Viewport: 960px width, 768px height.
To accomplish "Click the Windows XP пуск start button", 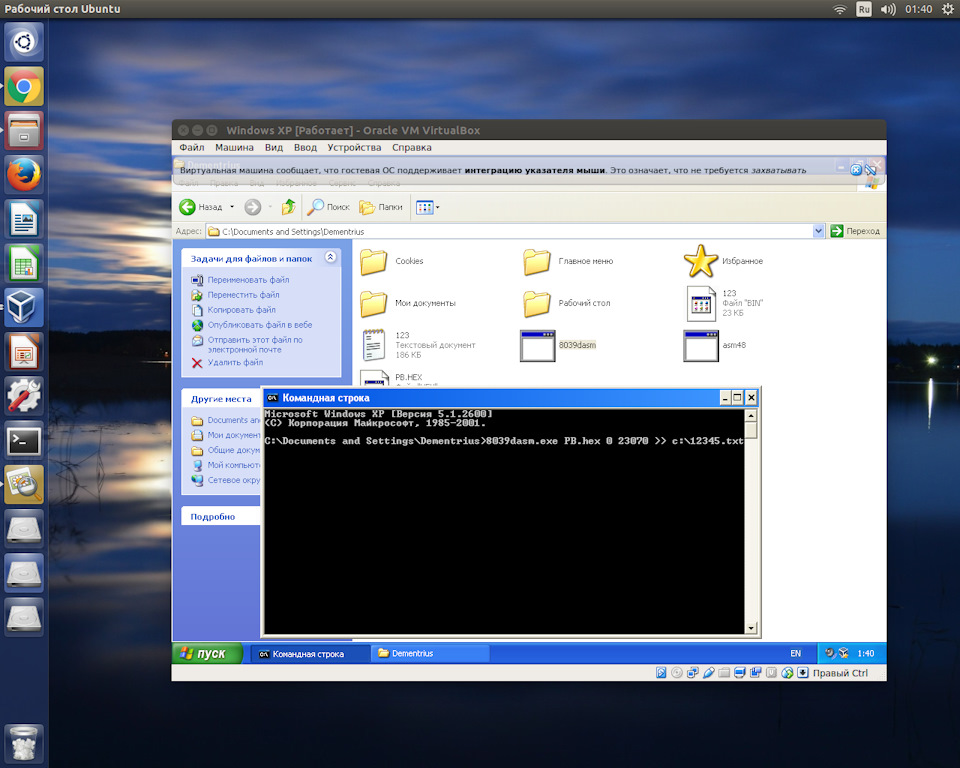I will pyautogui.click(x=207, y=653).
